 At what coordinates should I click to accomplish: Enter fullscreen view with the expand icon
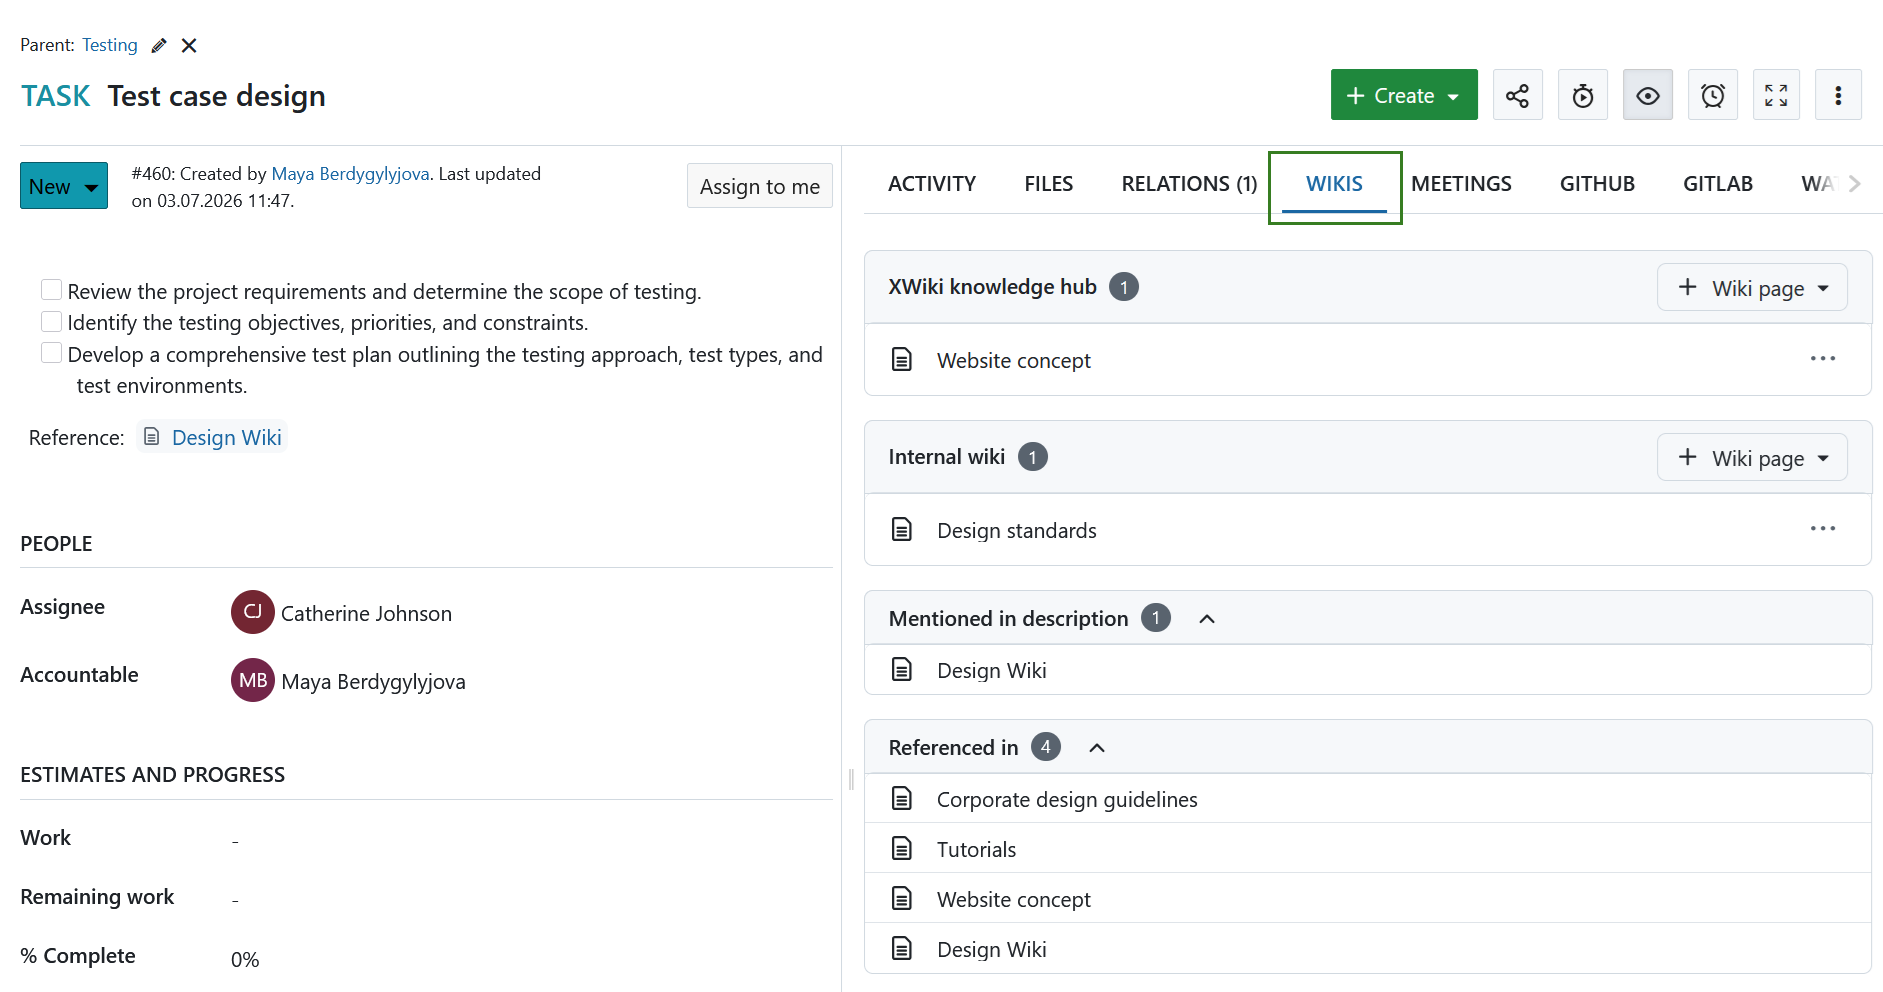[1776, 95]
